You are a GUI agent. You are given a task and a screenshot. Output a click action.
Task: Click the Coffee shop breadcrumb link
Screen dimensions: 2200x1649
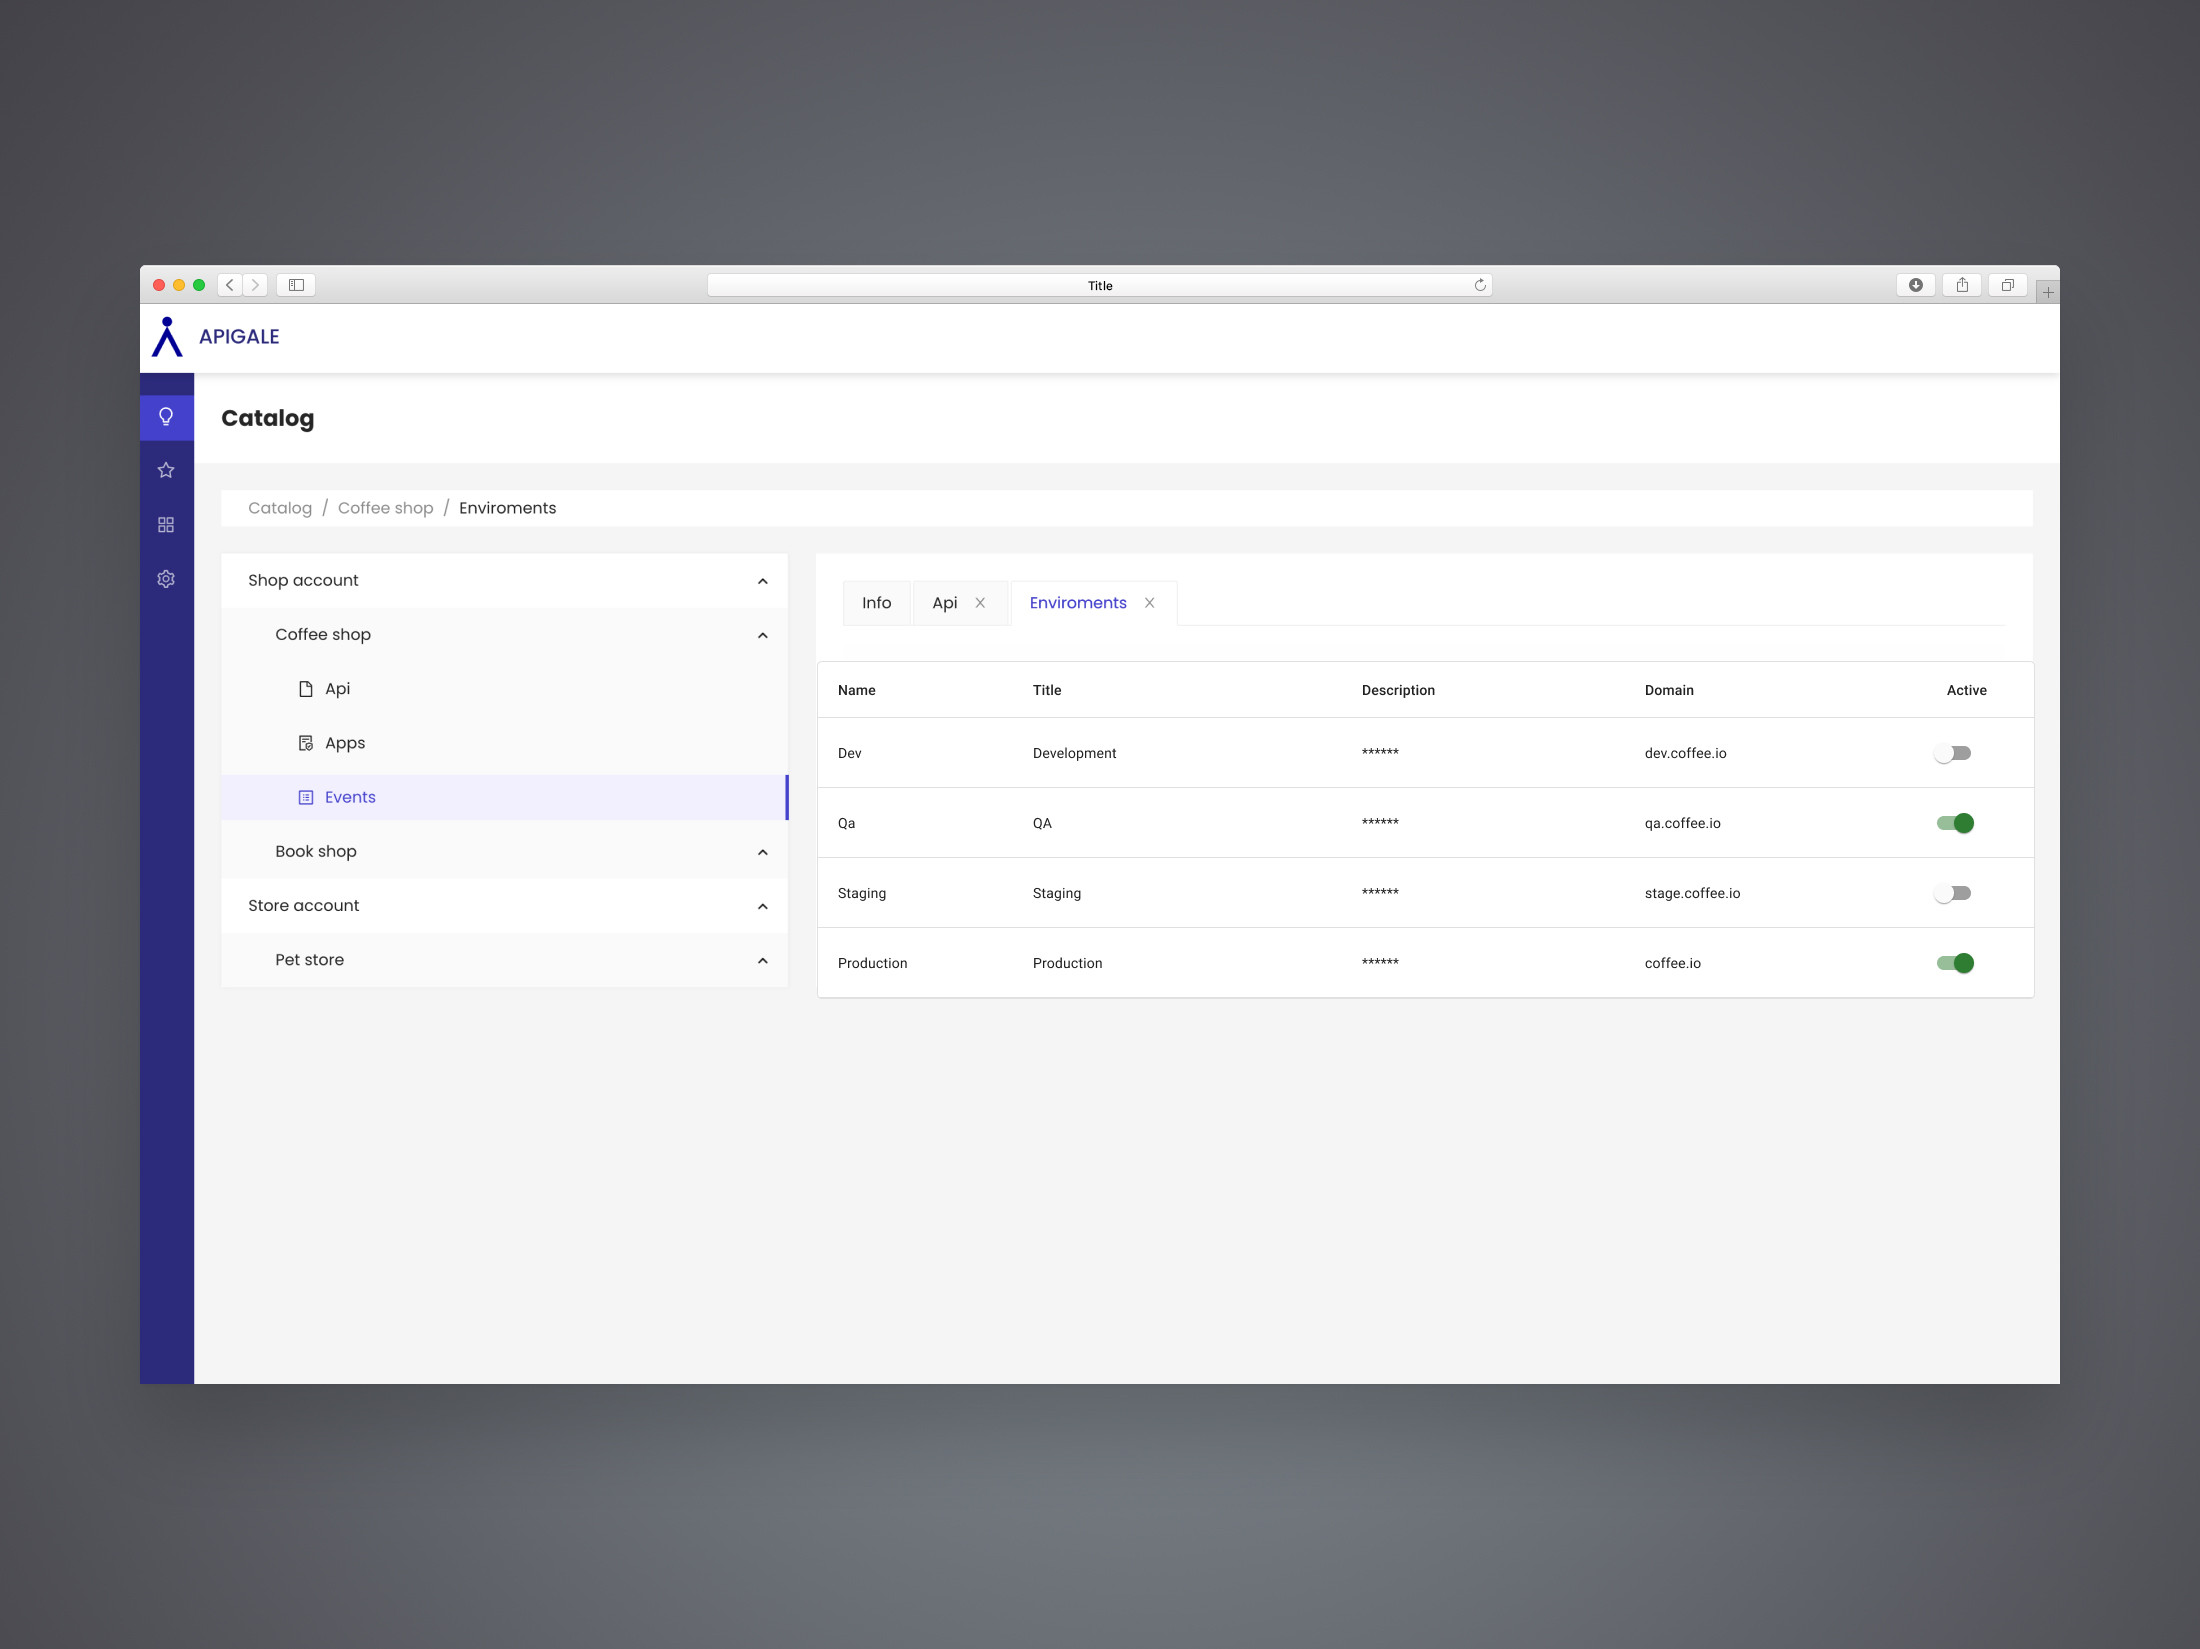[385, 508]
